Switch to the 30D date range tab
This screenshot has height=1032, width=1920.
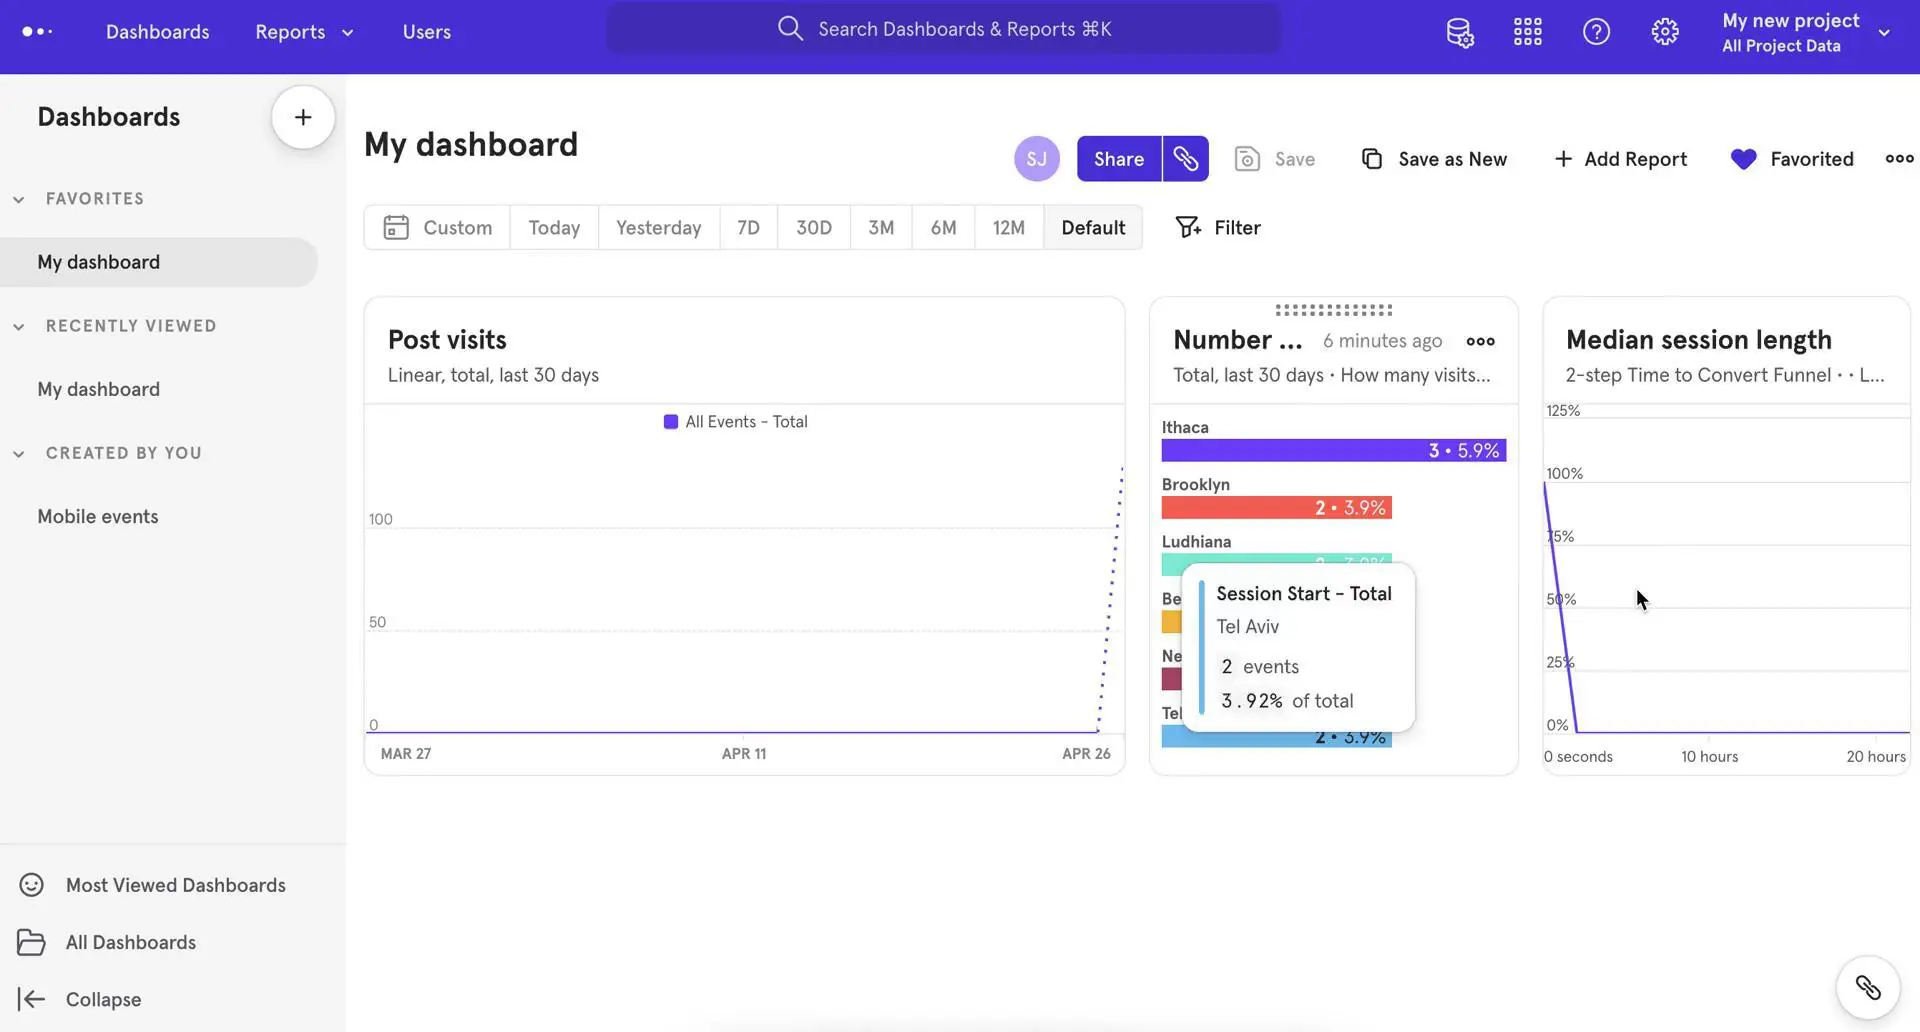click(x=813, y=227)
